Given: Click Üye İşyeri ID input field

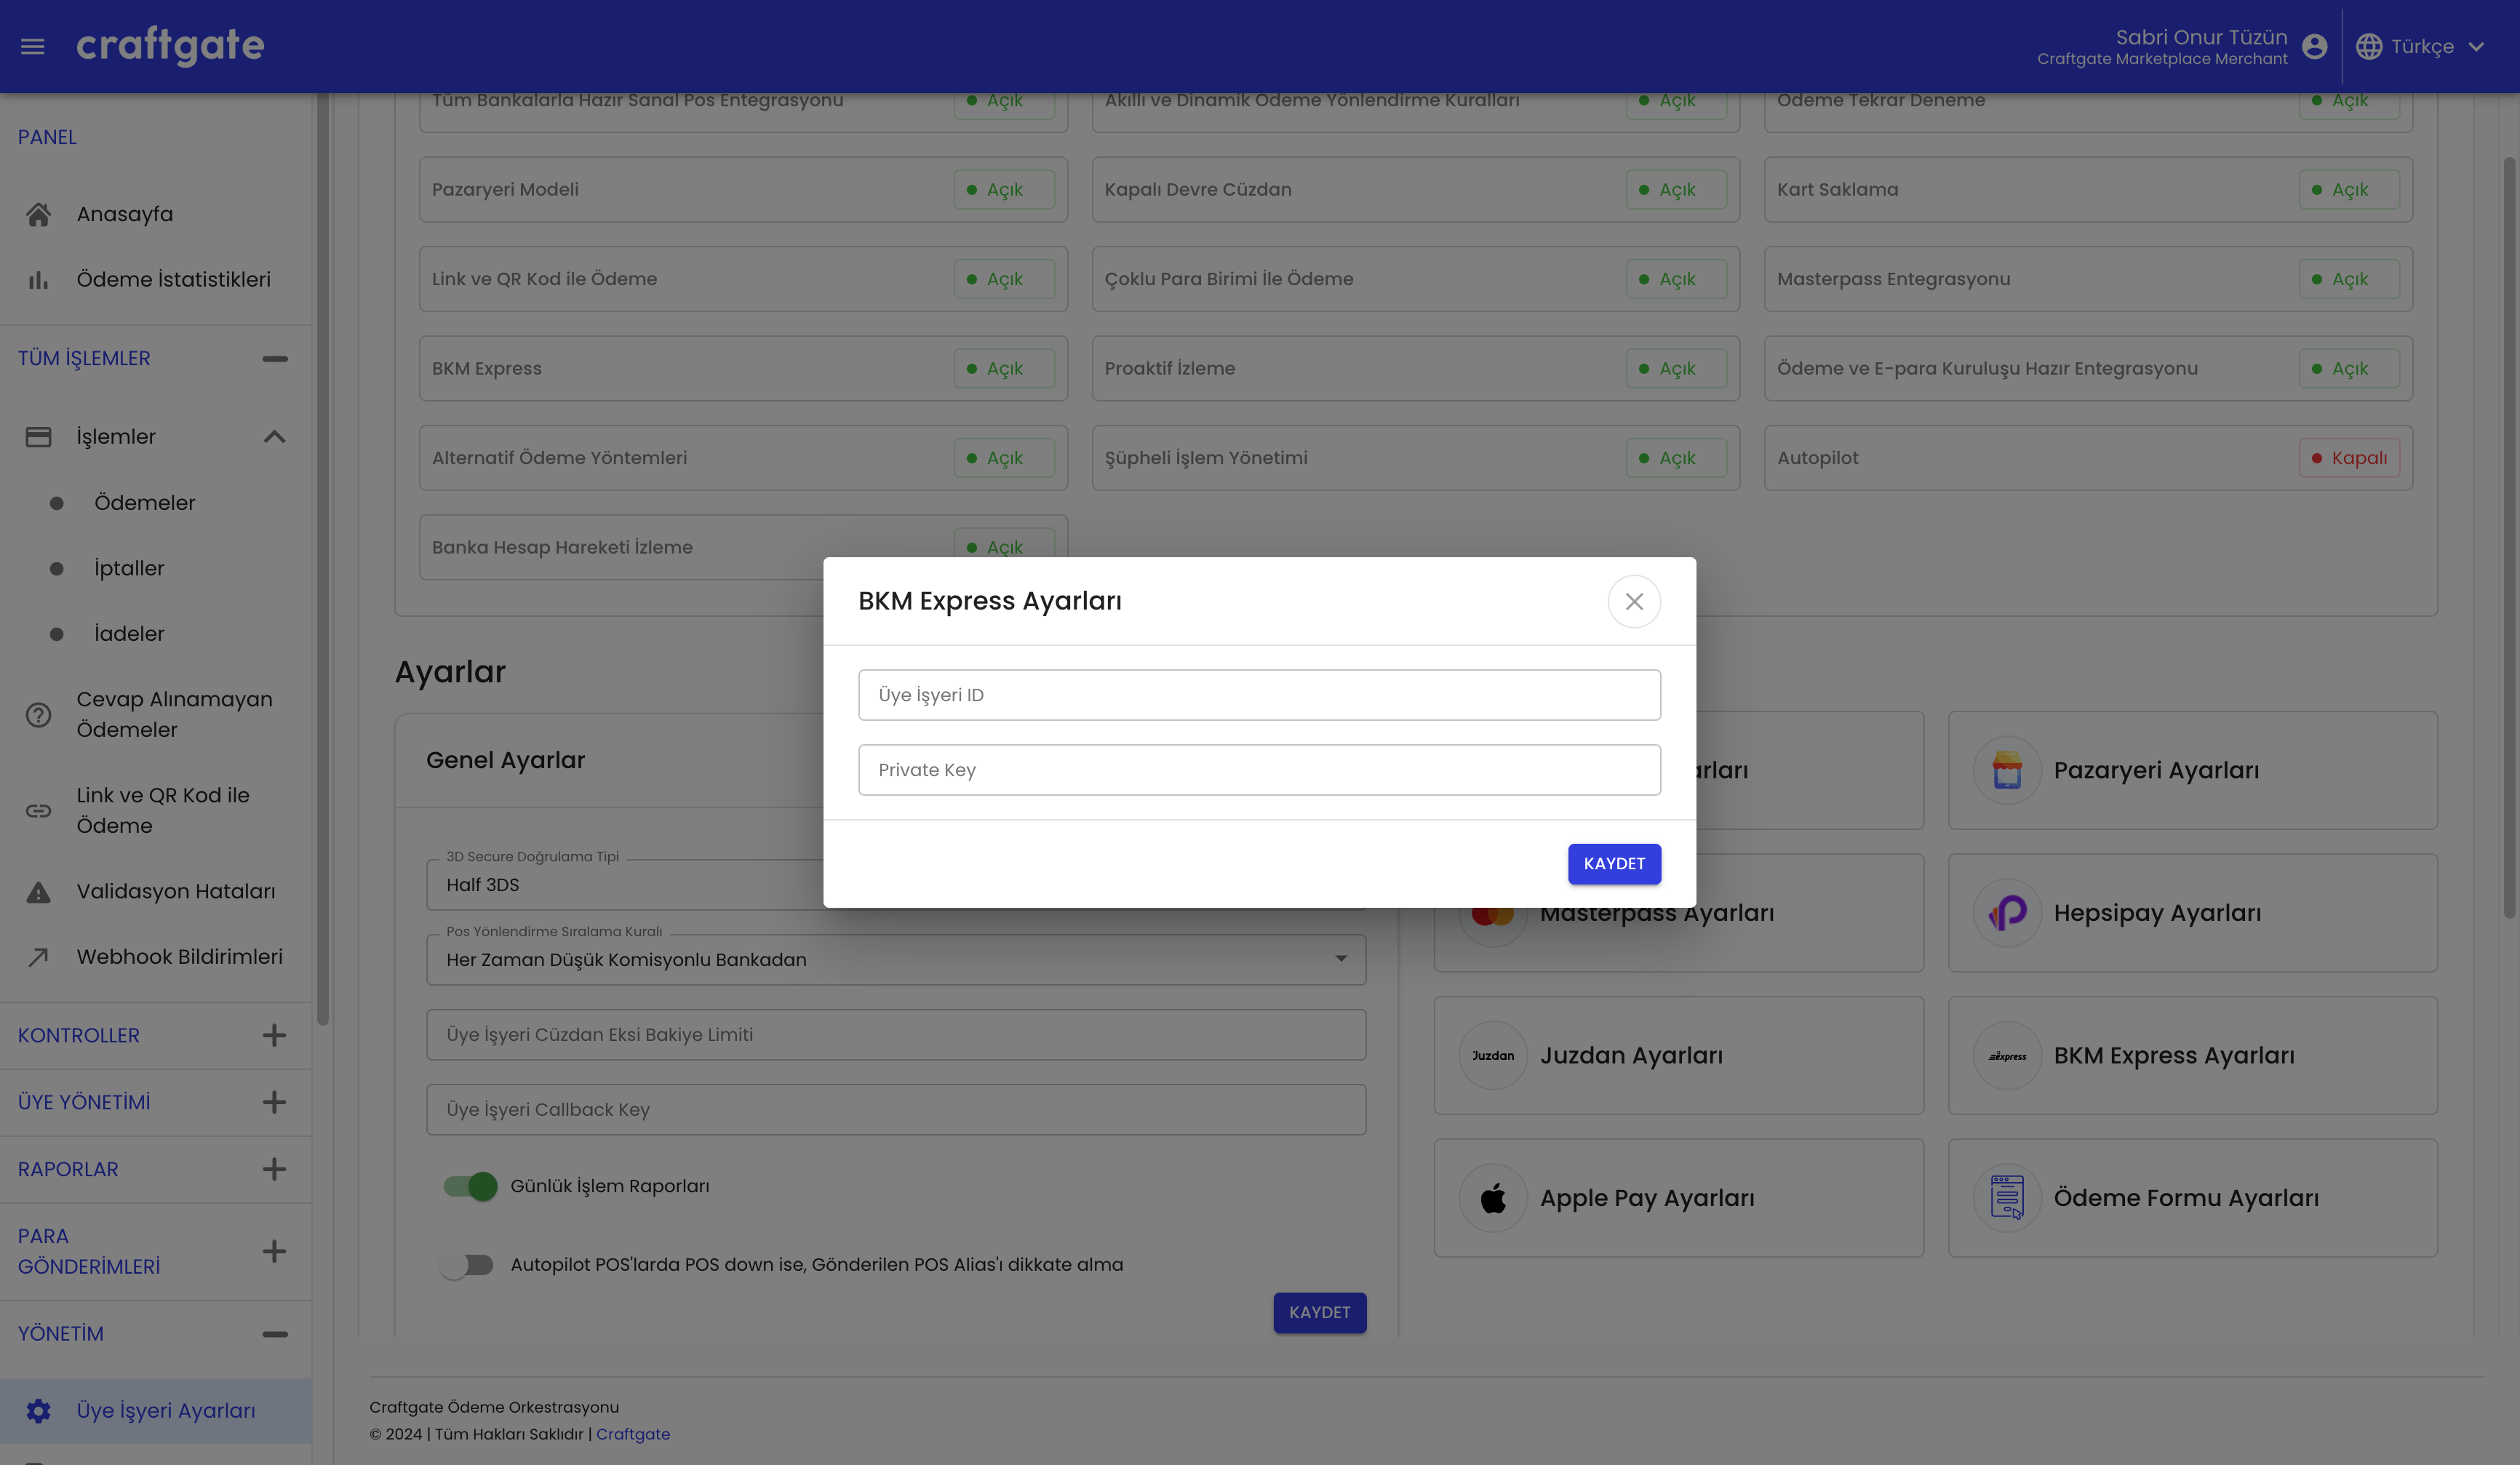Looking at the screenshot, I should click(x=1259, y=694).
